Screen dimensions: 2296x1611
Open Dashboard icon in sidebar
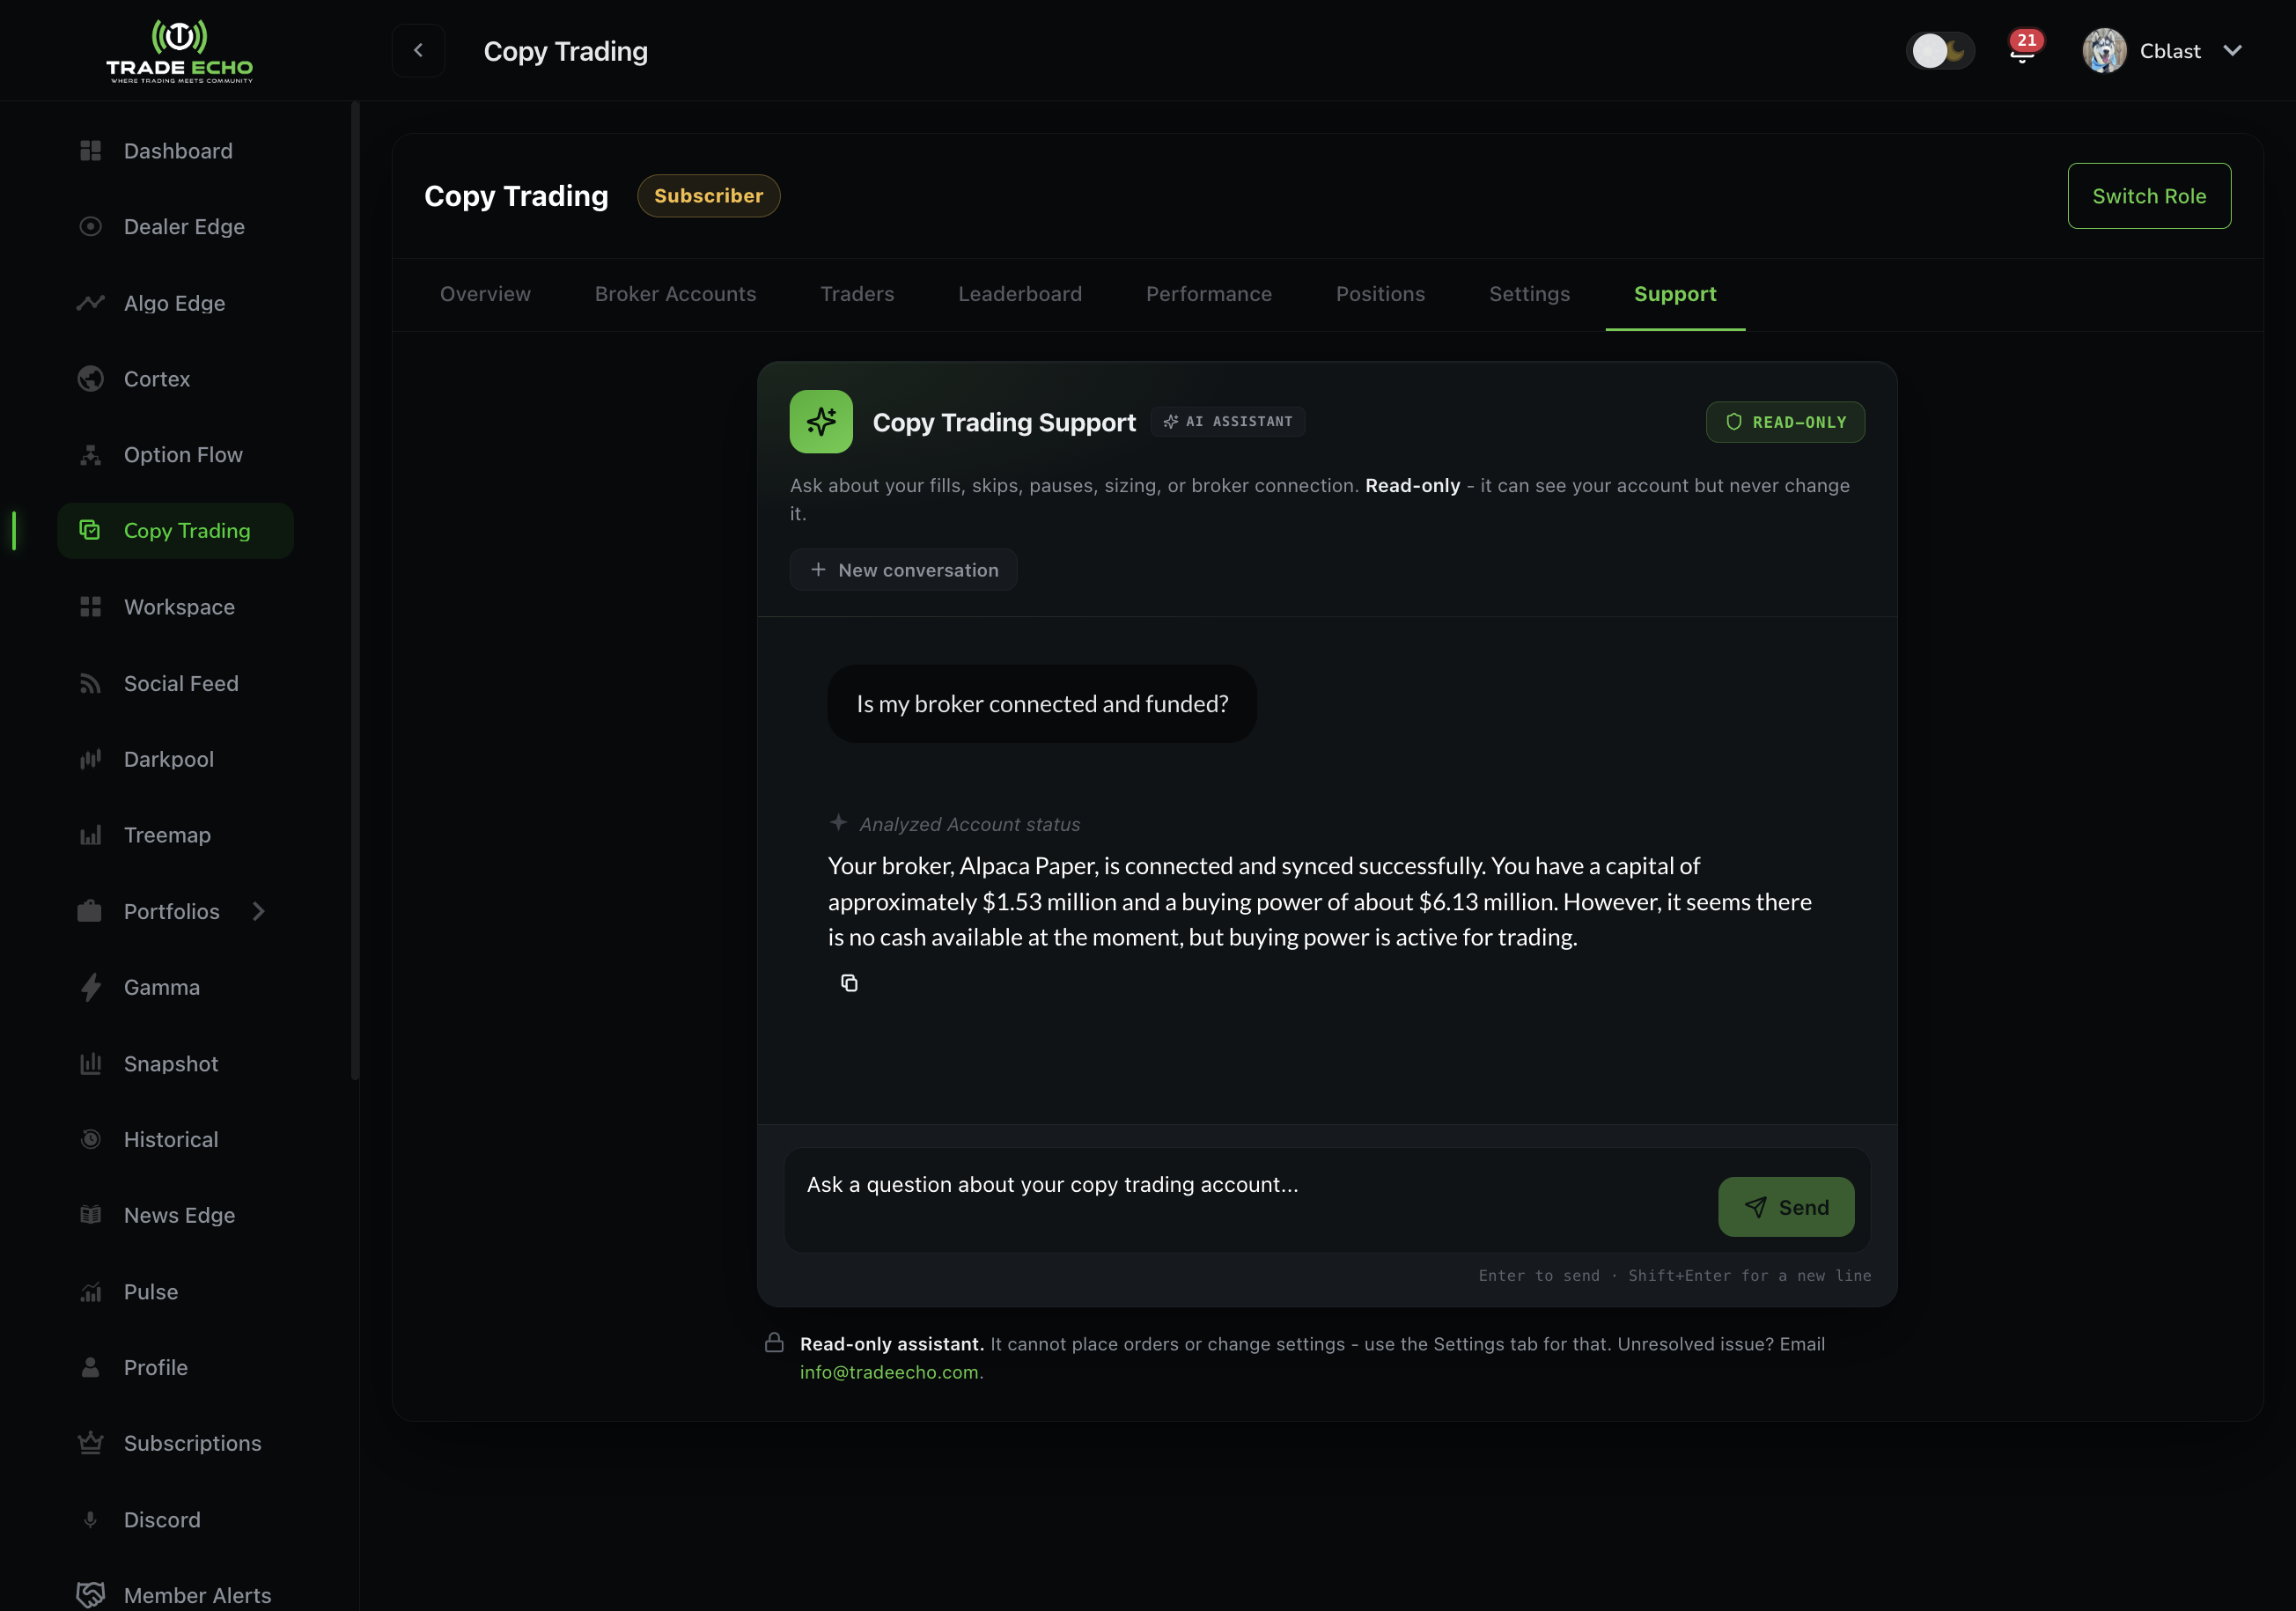[x=90, y=151]
